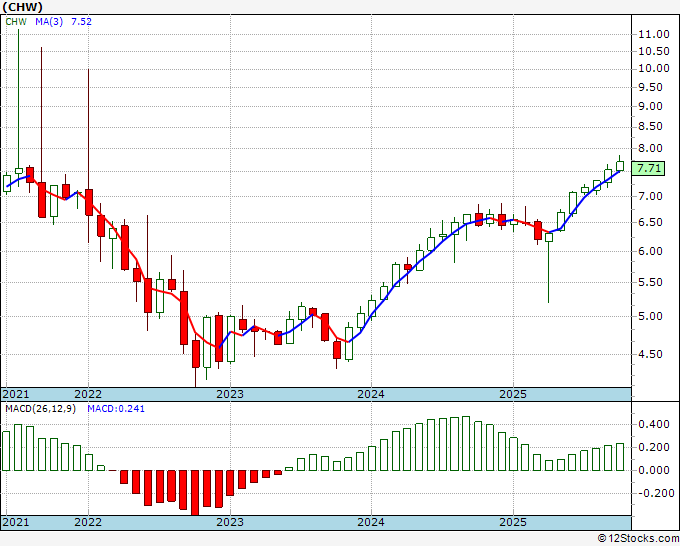Click 2021 on the MACD timeline
680x546 pixels.
[x=16, y=522]
